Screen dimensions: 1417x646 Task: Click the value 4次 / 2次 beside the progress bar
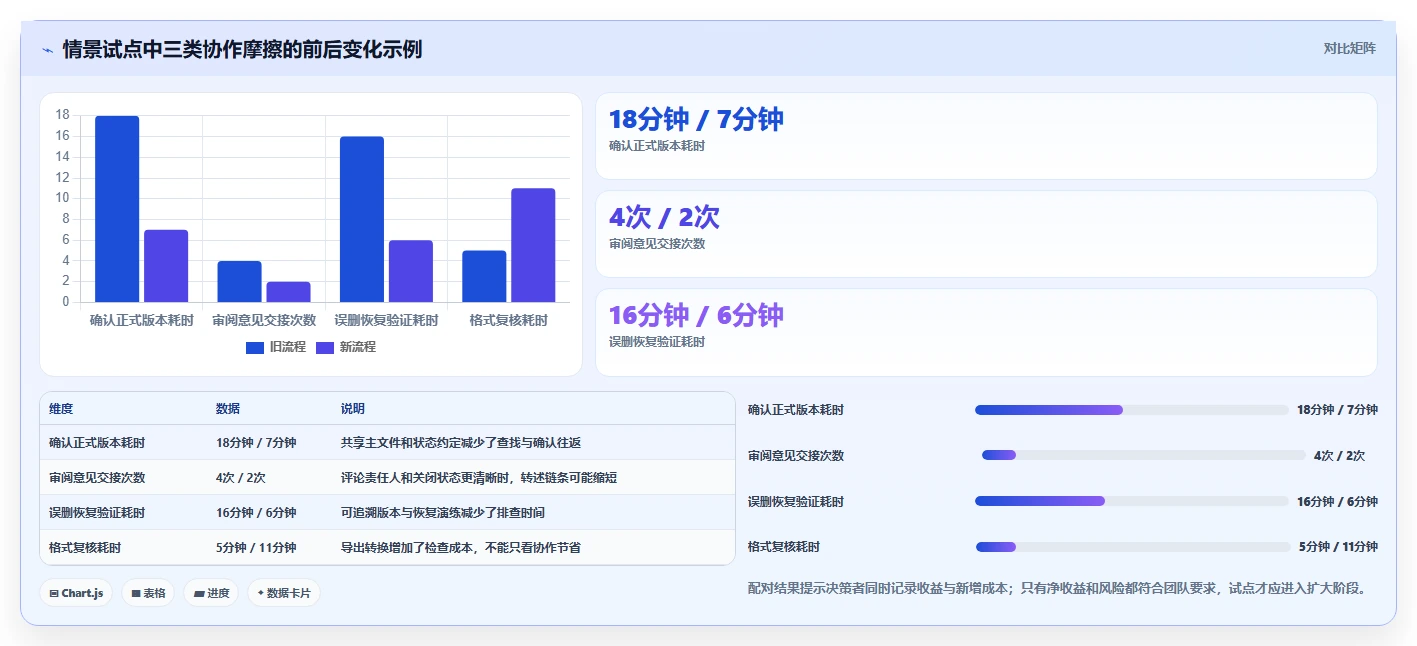1340,455
